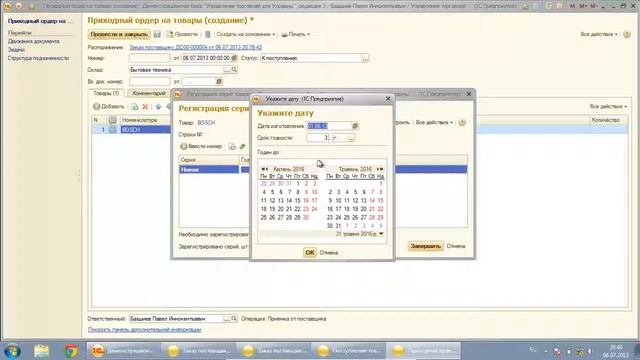The image size is (640, 360).
Task: Select April 30 in the Квітень calendar
Action: 306,218
